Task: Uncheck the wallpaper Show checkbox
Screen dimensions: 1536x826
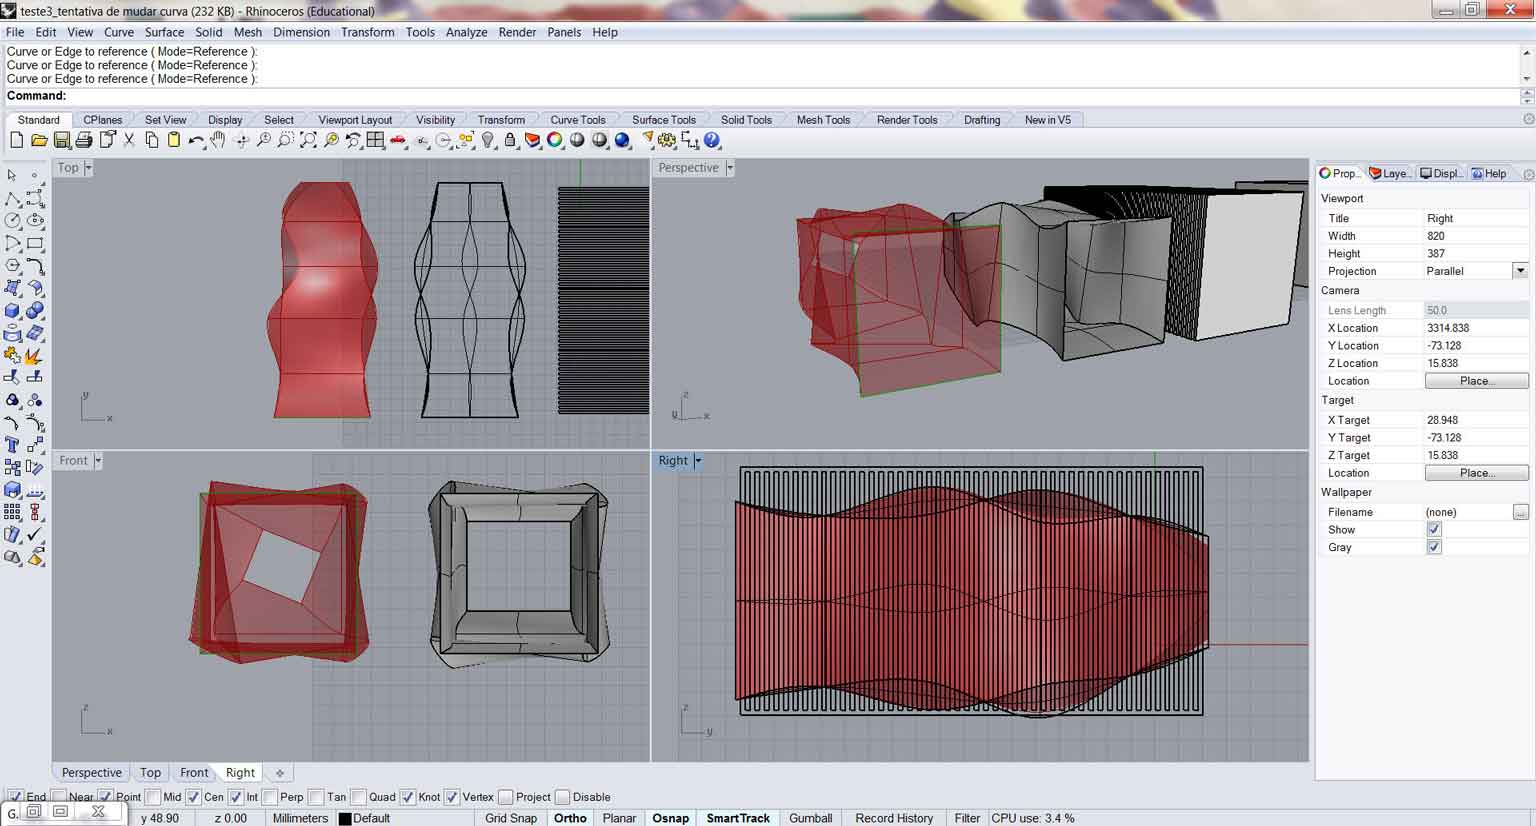Action: pos(1434,530)
